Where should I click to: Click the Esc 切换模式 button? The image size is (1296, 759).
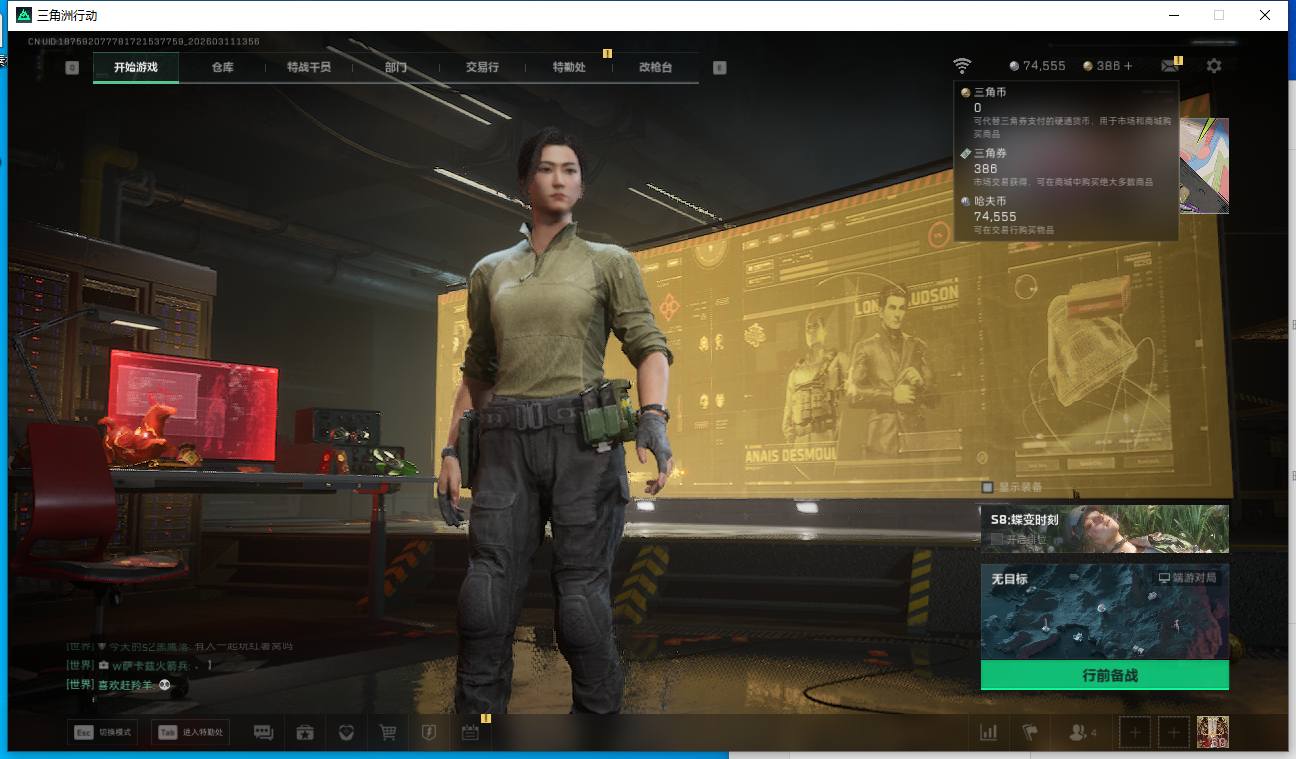coord(103,732)
